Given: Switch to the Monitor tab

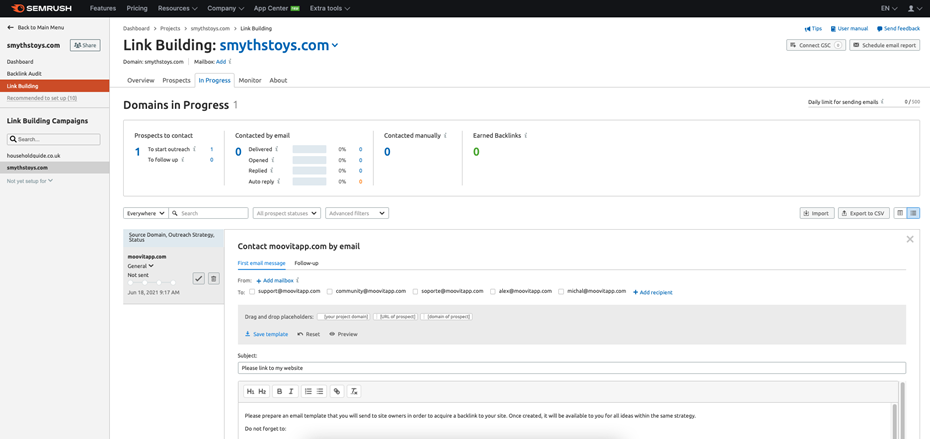Looking at the screenshot, I should pyautogui.click(x=250, y=80).
